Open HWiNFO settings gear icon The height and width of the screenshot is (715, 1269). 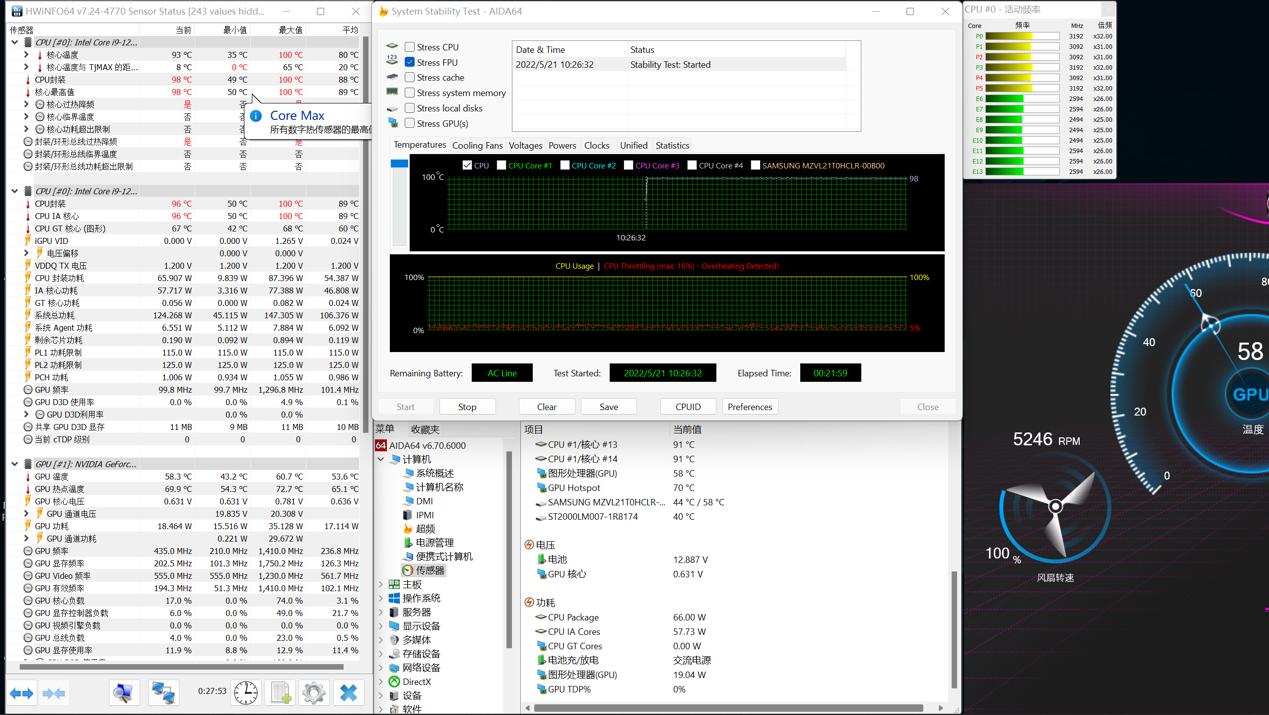[314, 692]
